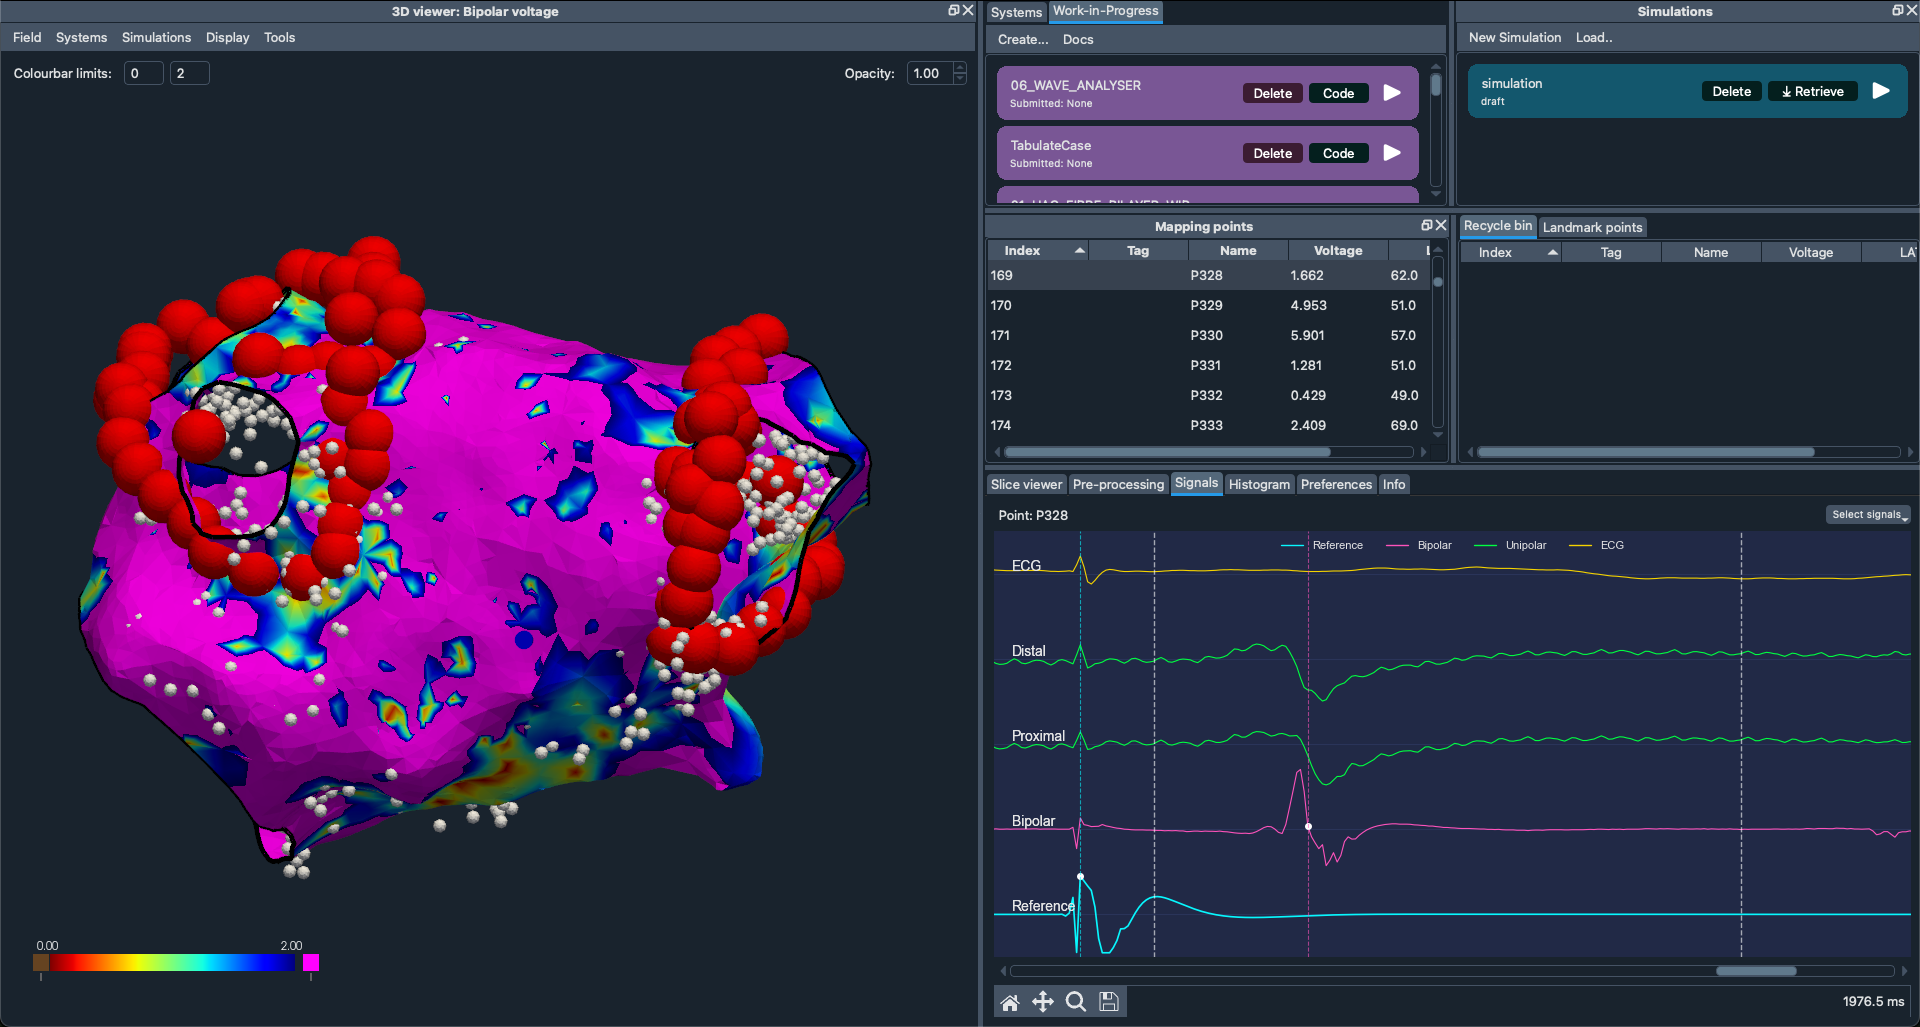Delete the simulation draft
The width and height of the screenshot is (1920, 1027).
1732,91
